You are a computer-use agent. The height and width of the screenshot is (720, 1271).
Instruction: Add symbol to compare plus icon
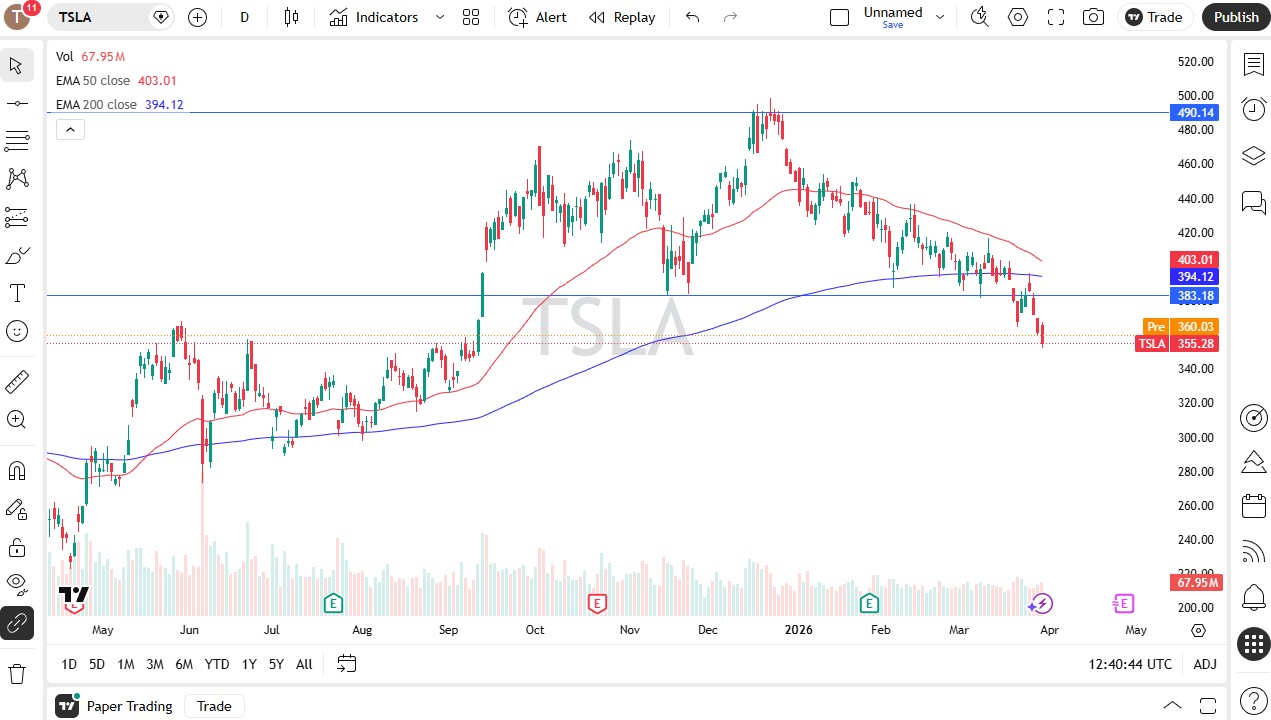point(197,17)
